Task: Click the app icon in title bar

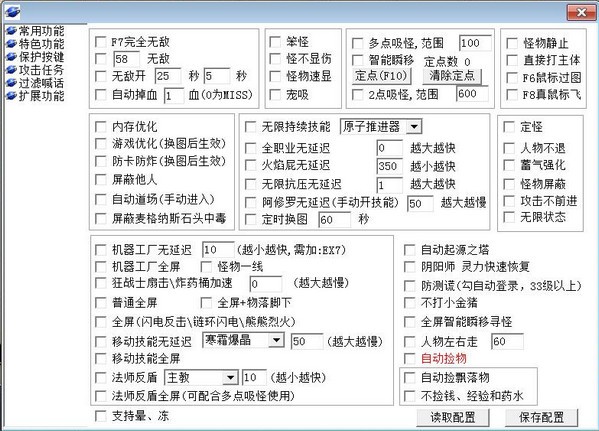Action: pyautogui.click(x=13, y=12)
